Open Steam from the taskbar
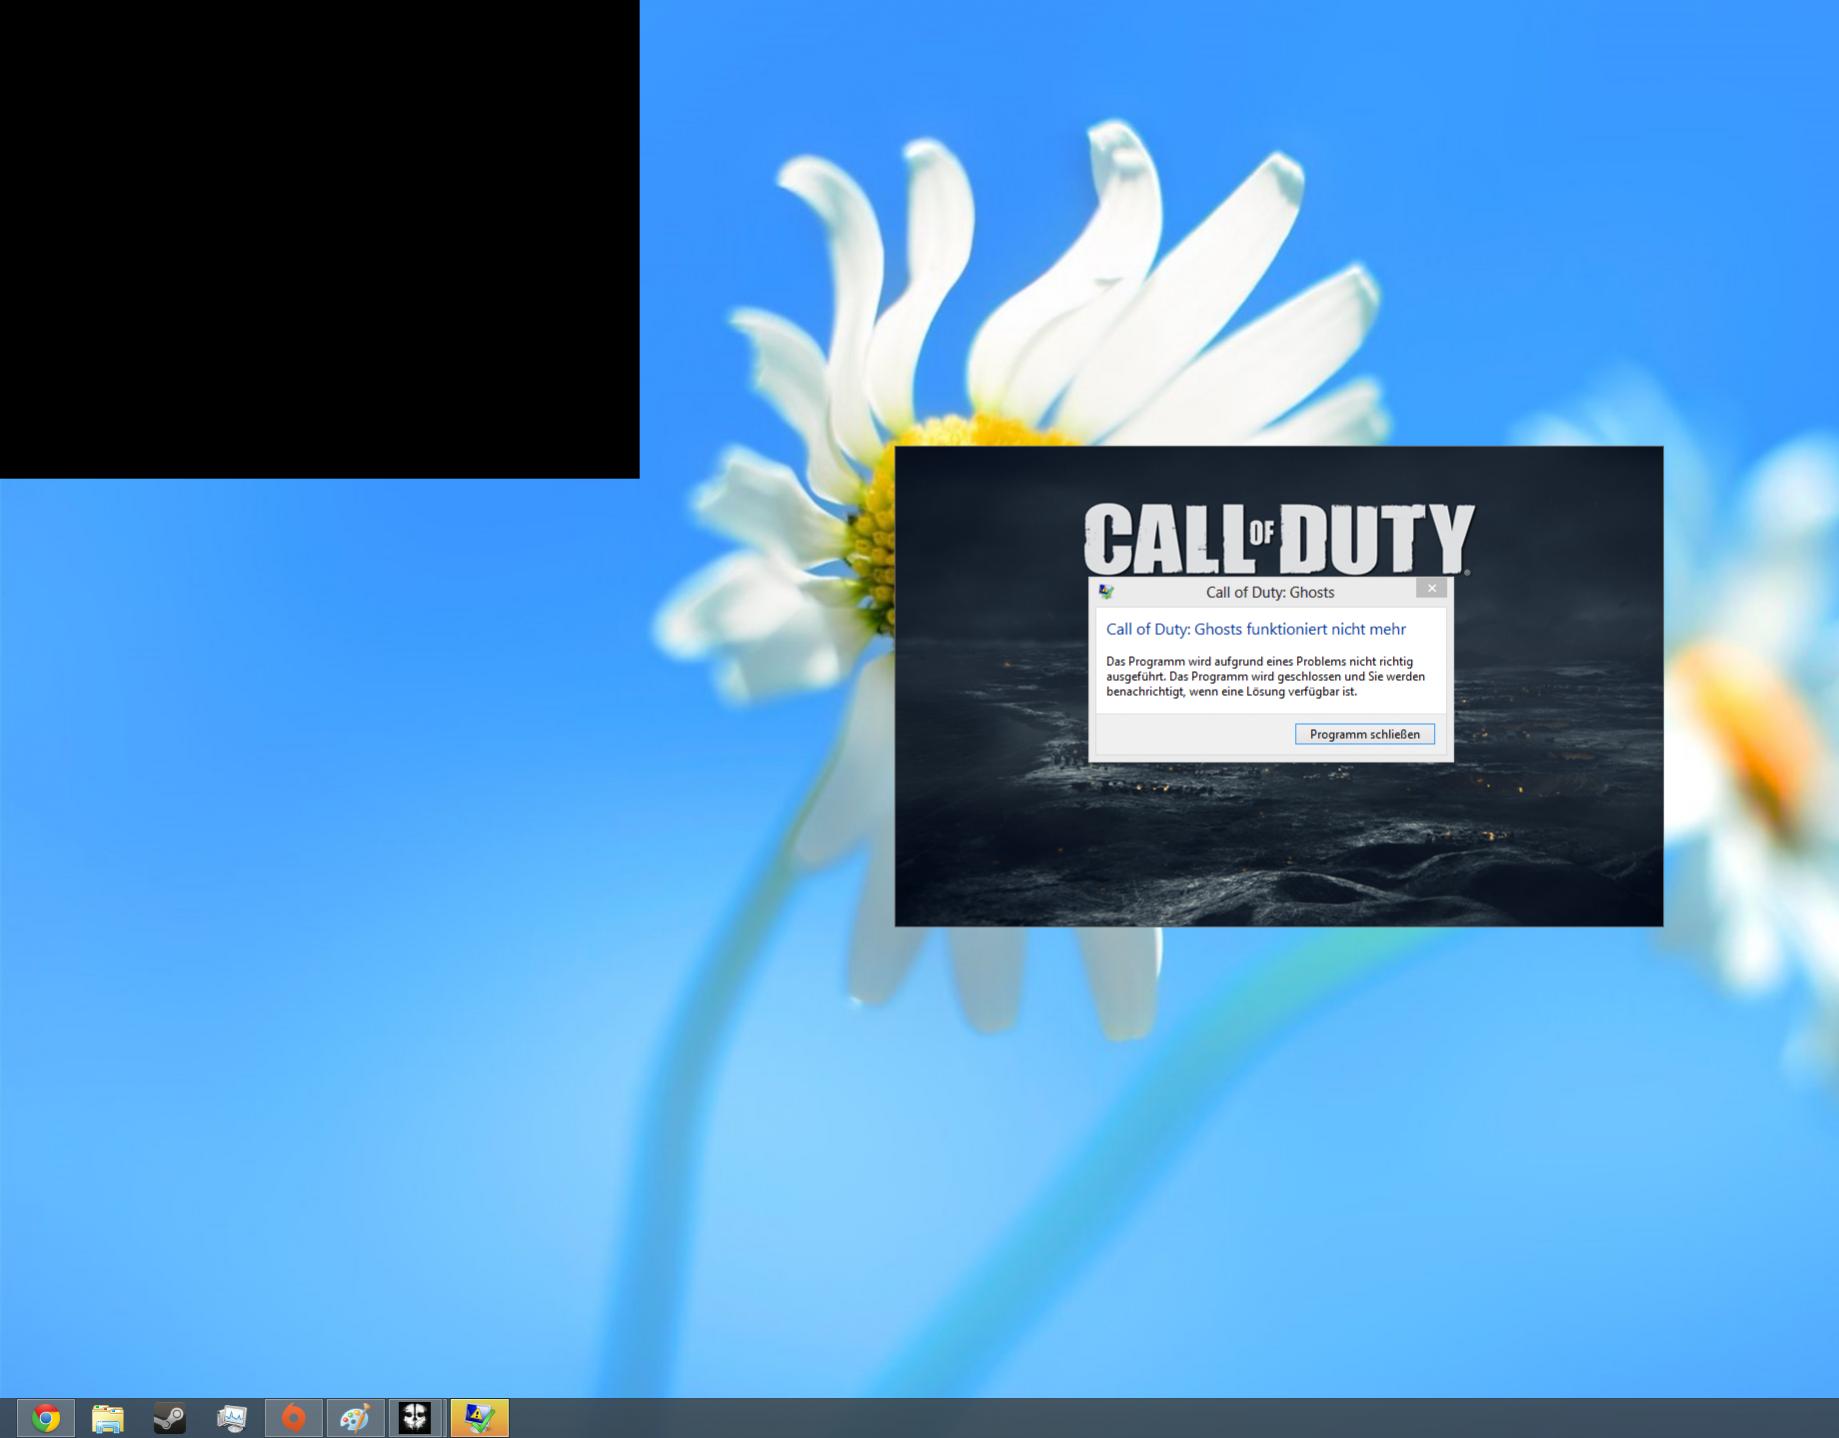Screen dimensions: 1839x1438 coord(169,1418)
